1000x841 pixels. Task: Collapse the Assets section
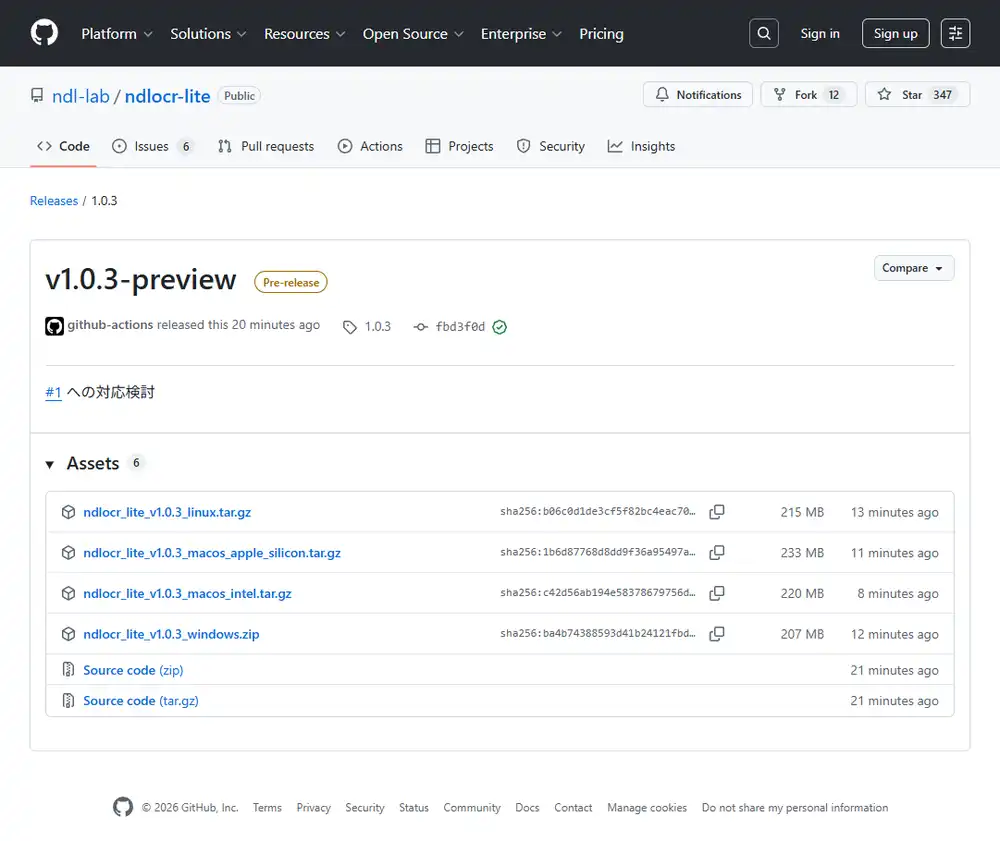point(50,464)
